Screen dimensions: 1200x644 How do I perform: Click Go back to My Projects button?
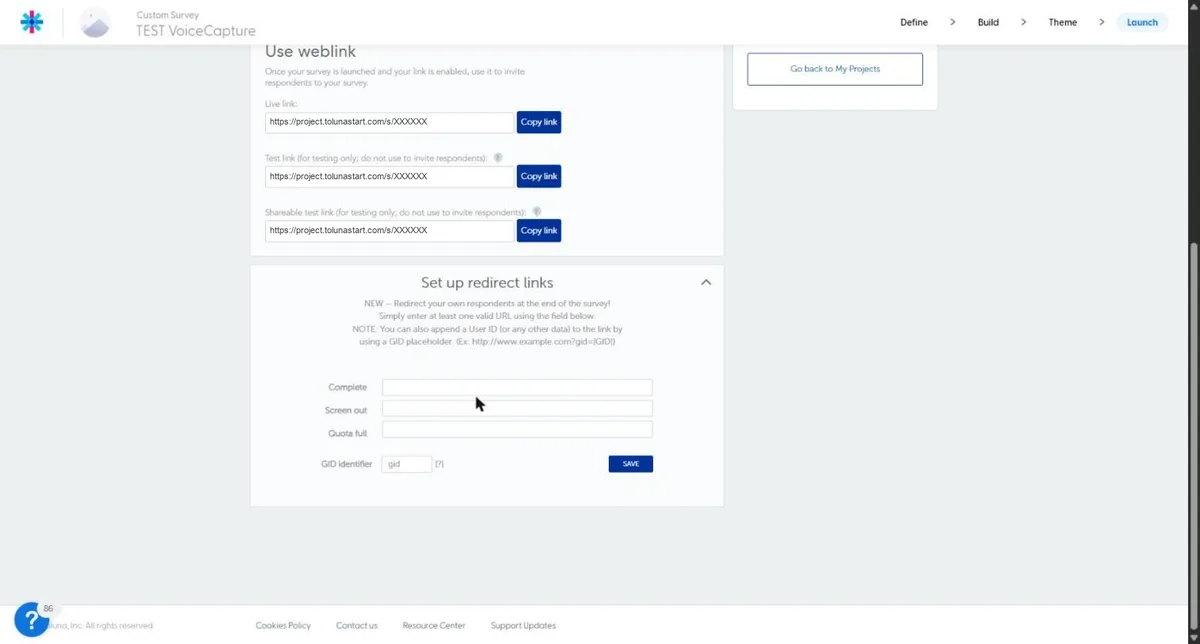(x=835, y=69)
